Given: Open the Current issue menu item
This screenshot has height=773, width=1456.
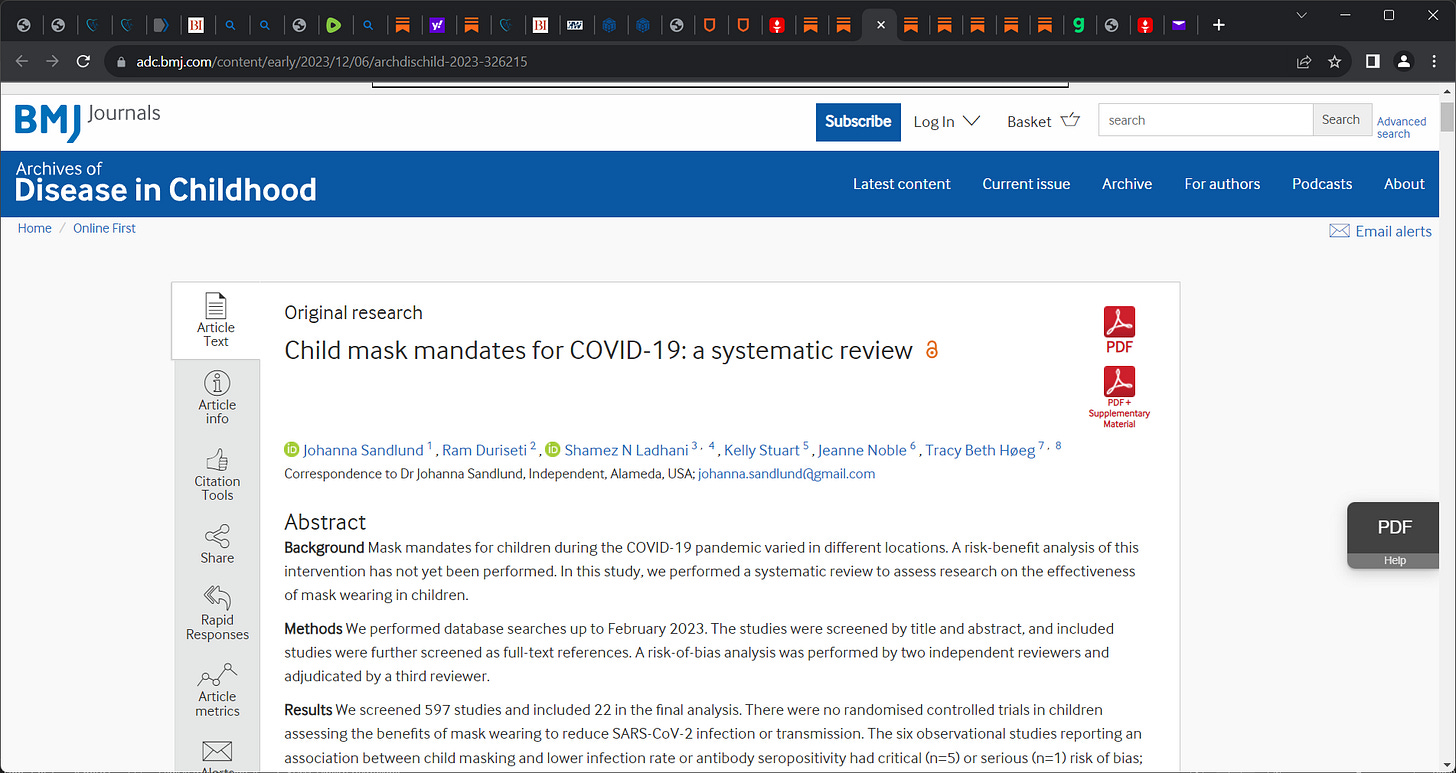Looking at the screenshot, I should (x=1026, y=184).
